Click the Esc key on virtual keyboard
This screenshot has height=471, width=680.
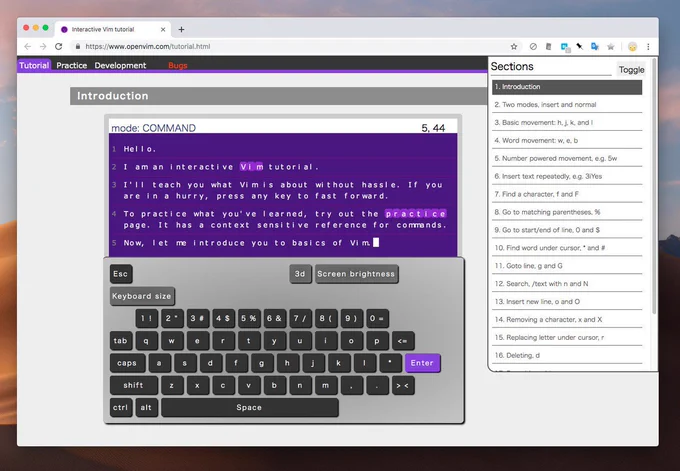click(x=121, y=274)
